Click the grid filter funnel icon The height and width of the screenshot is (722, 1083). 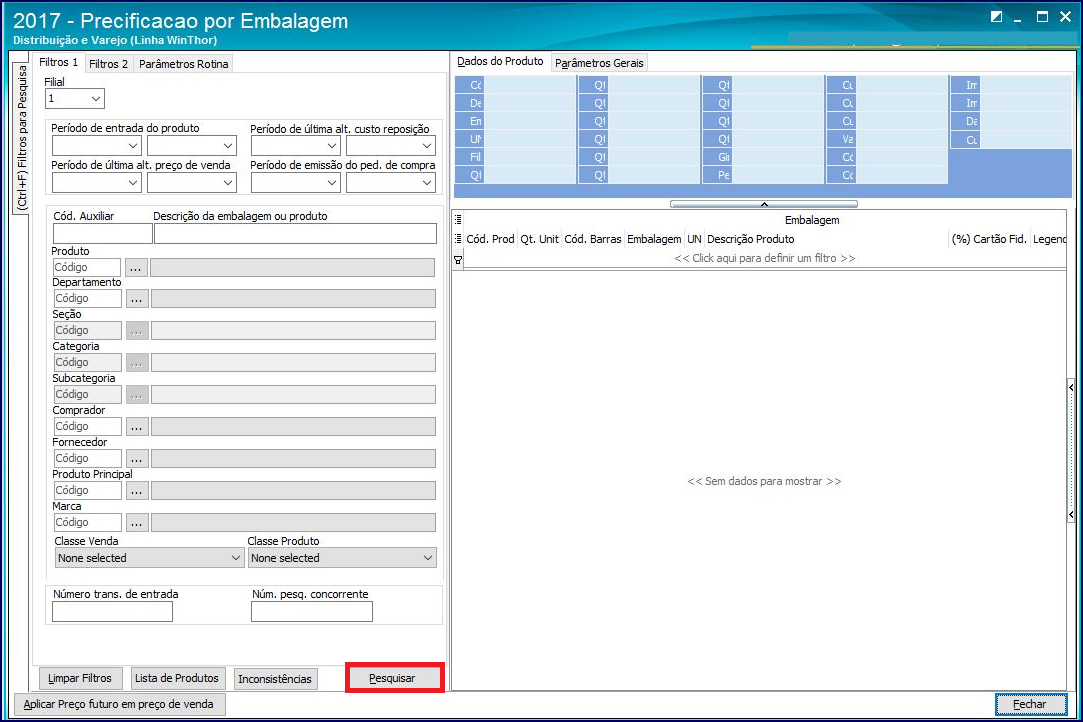(x=458, y=260)
